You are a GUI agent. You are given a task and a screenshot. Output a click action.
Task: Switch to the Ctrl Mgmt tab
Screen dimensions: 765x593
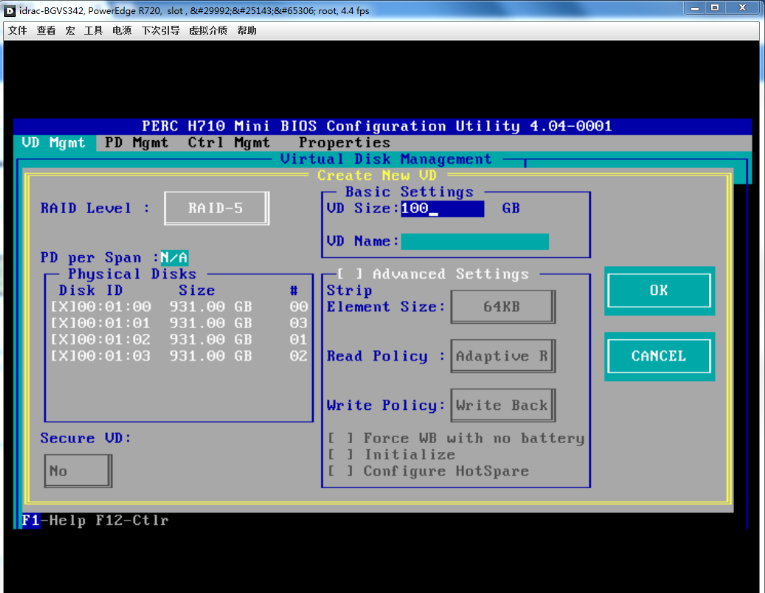229,143
